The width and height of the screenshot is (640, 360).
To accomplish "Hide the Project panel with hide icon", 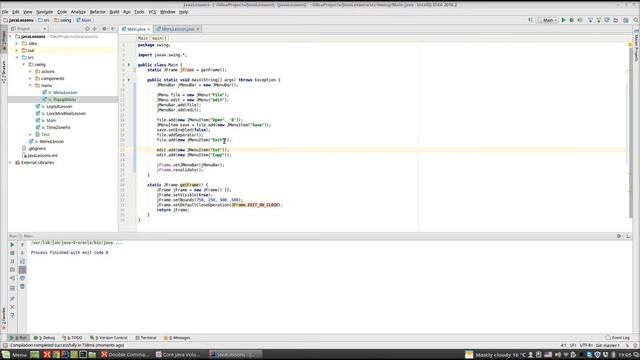I will click(x=113, y=29).
